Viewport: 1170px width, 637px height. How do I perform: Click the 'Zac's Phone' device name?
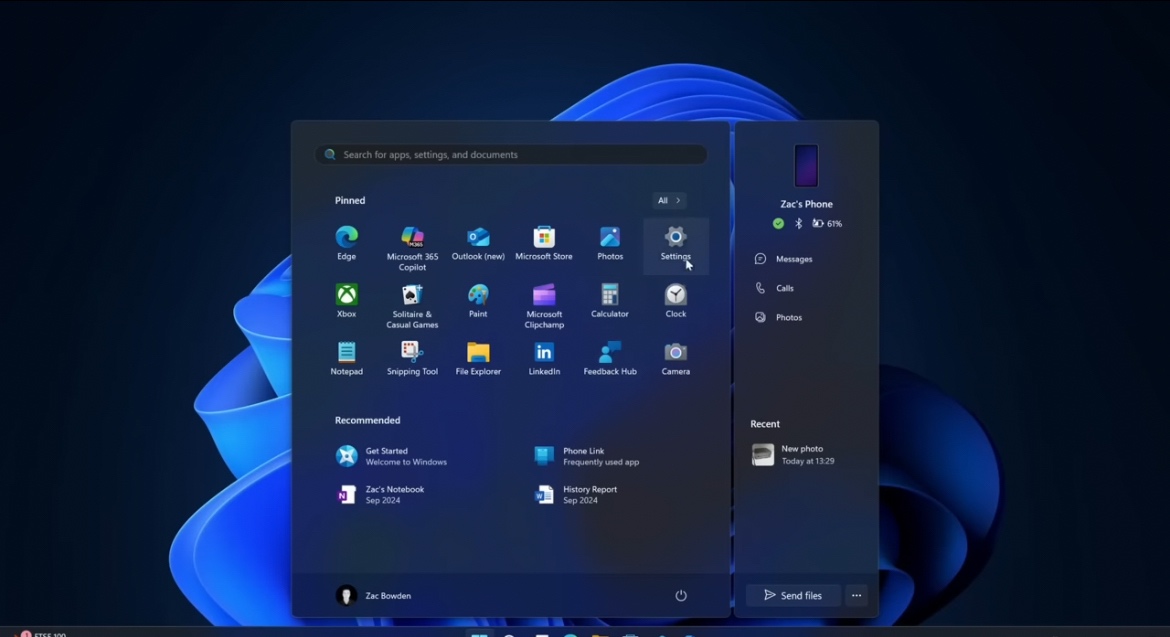point(807,204)
